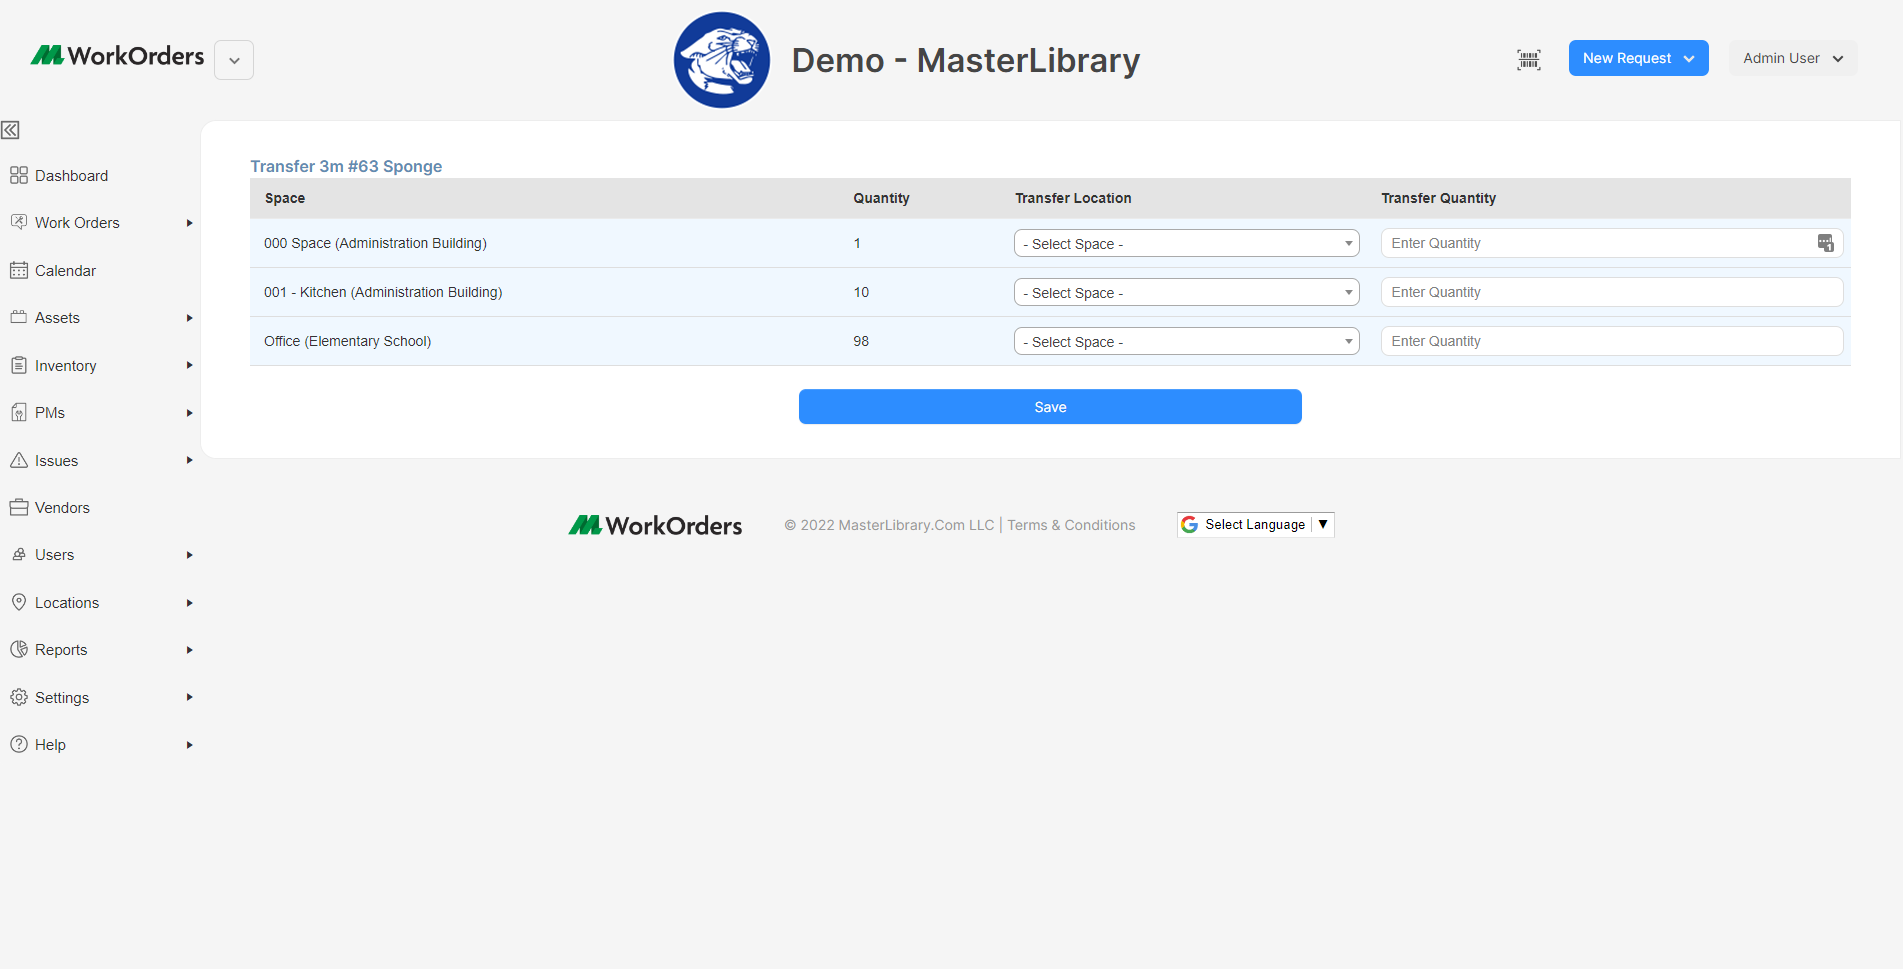This screenshot has width=1903, height=969.
Task: Expand the Issues submenu arrow
Action: 189,460
